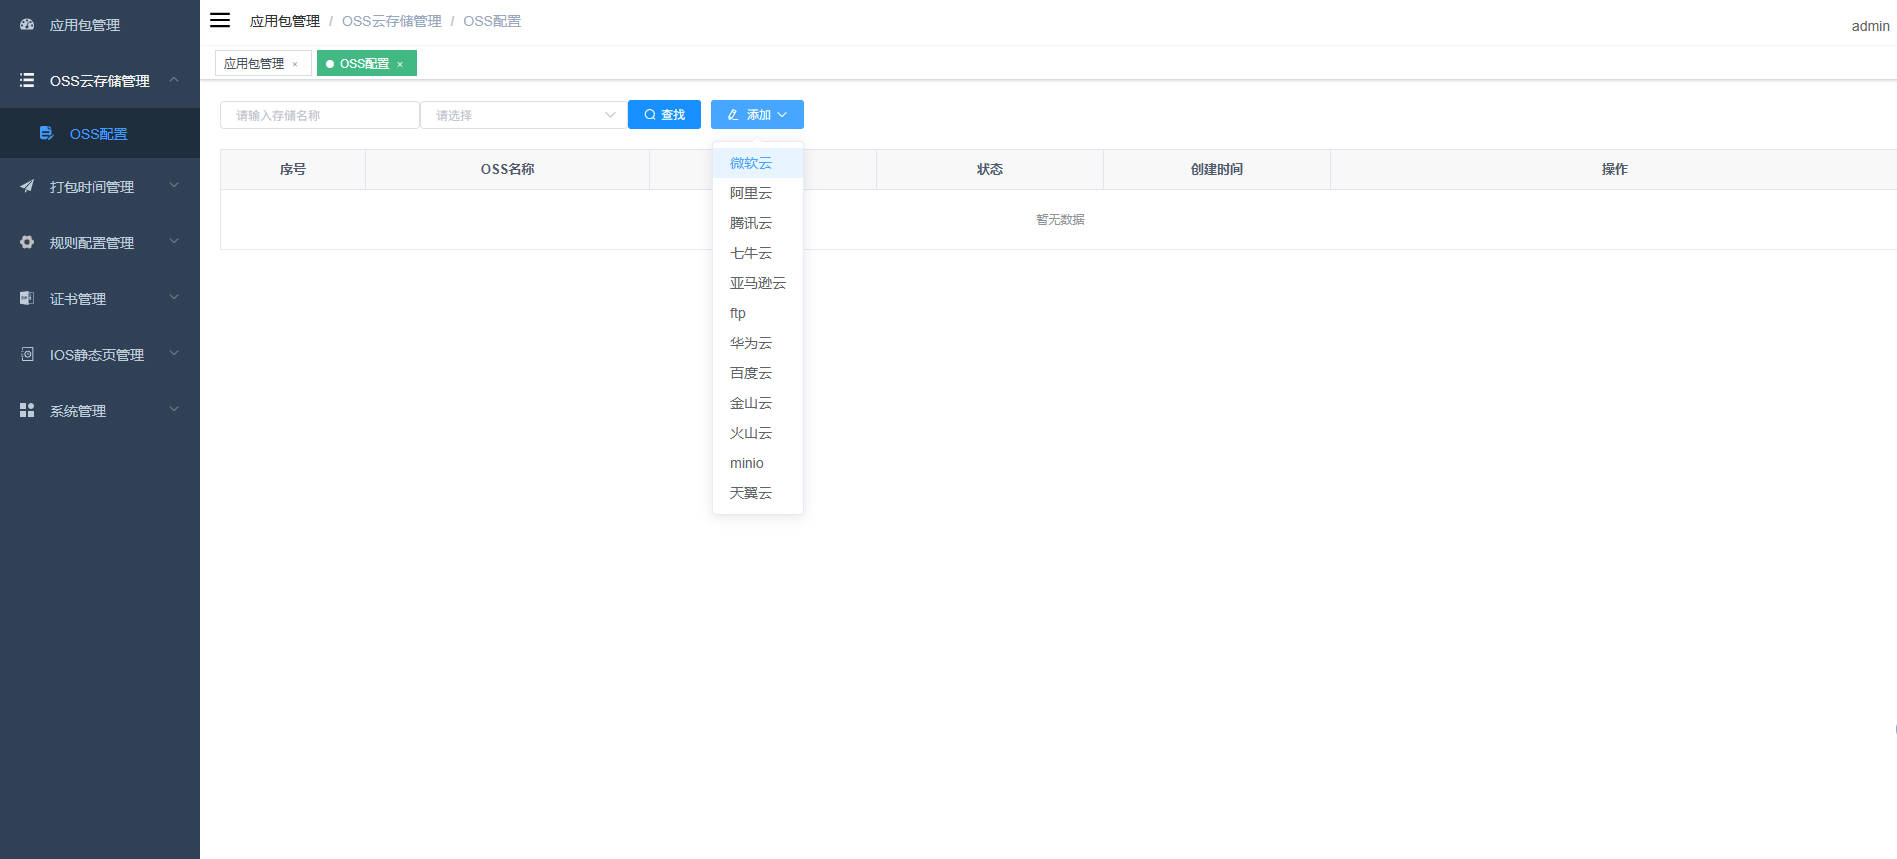
Task: Close the OSS配置 tab
Action: pos(400,64)
